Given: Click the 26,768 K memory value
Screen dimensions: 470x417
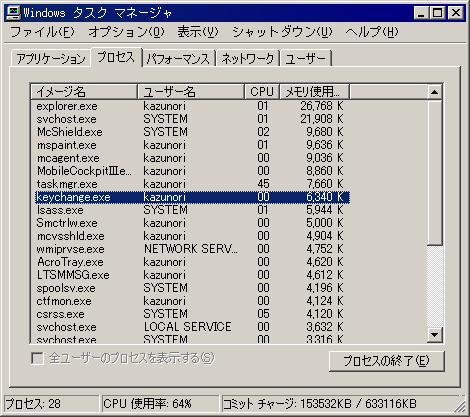Looking at the screenshot, I should (321, 106).
